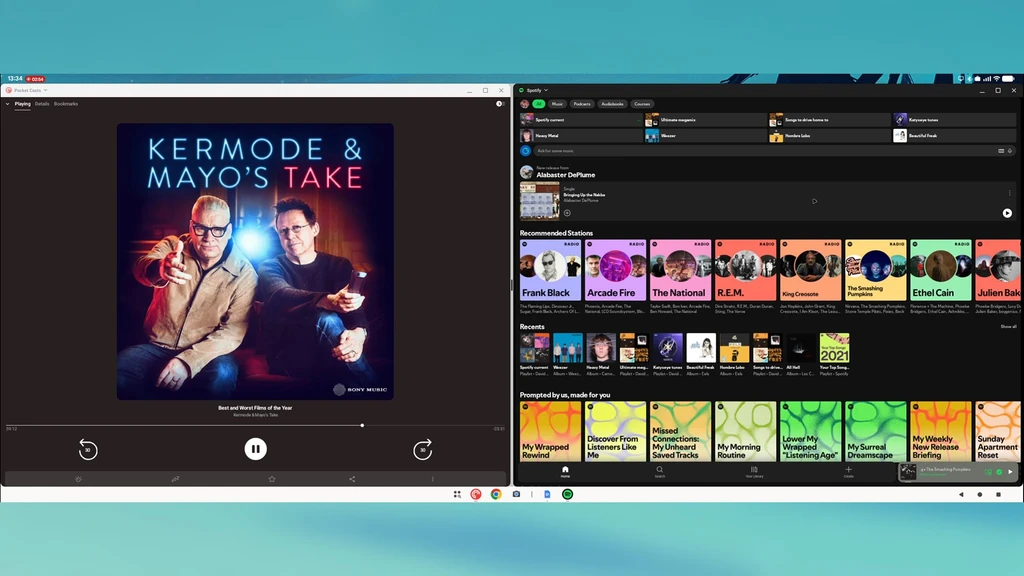1024x576 pixels.
Task: Open the app launcher in taskbar
Action: (457, 494)
